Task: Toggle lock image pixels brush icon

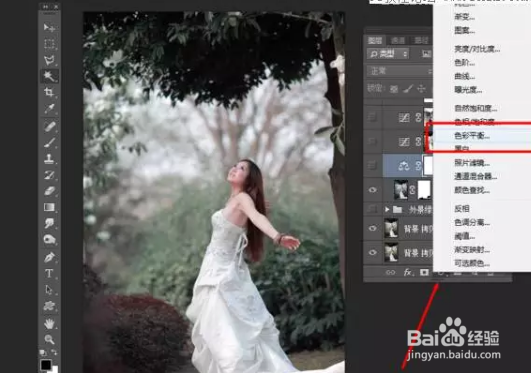Action: tap(408, 89)
